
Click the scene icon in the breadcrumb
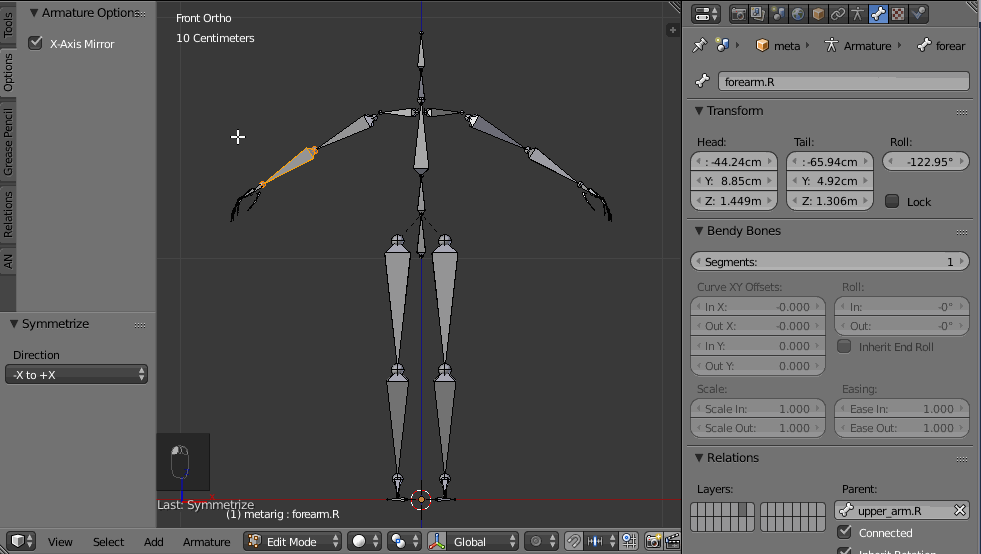pyautogui.click(x=723, y=45)
